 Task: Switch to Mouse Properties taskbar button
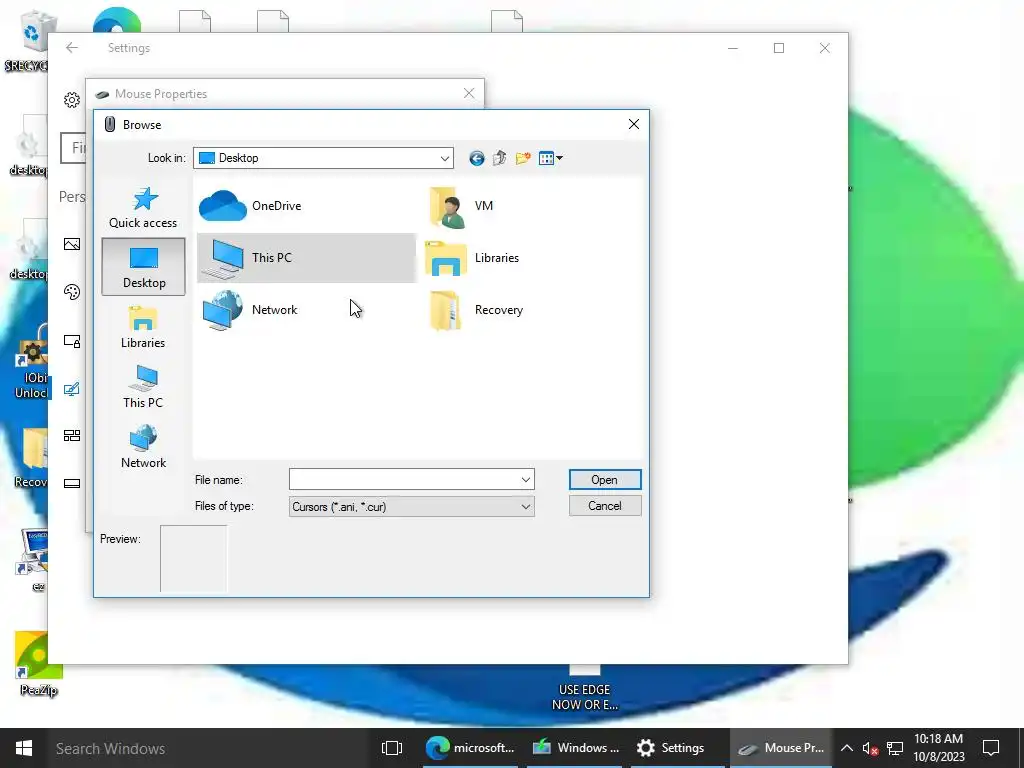[x=781, y=748]
